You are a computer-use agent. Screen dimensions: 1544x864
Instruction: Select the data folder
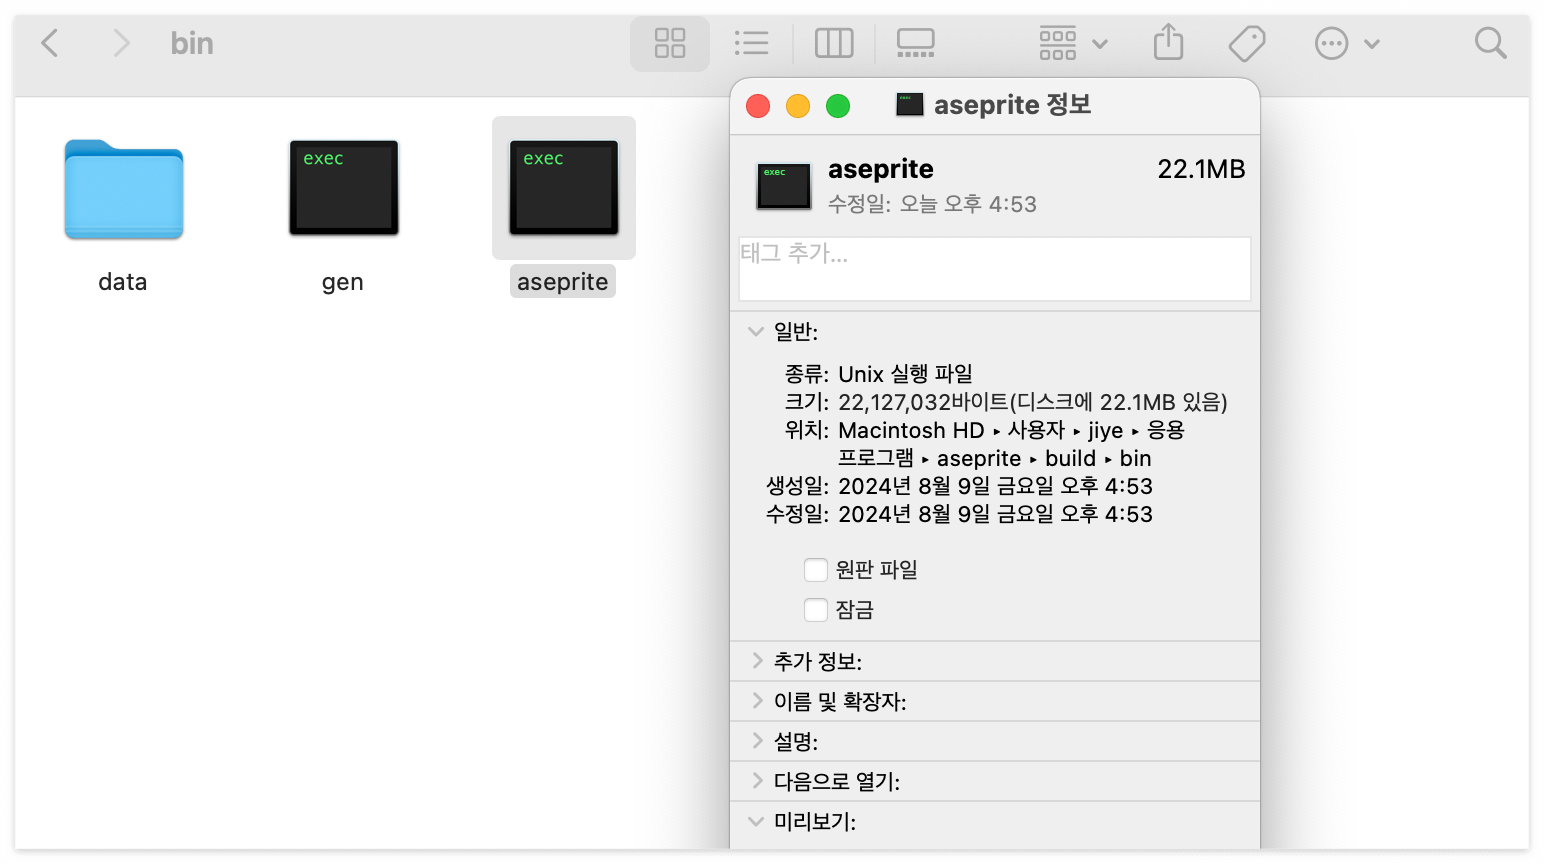tap(124, 189)
